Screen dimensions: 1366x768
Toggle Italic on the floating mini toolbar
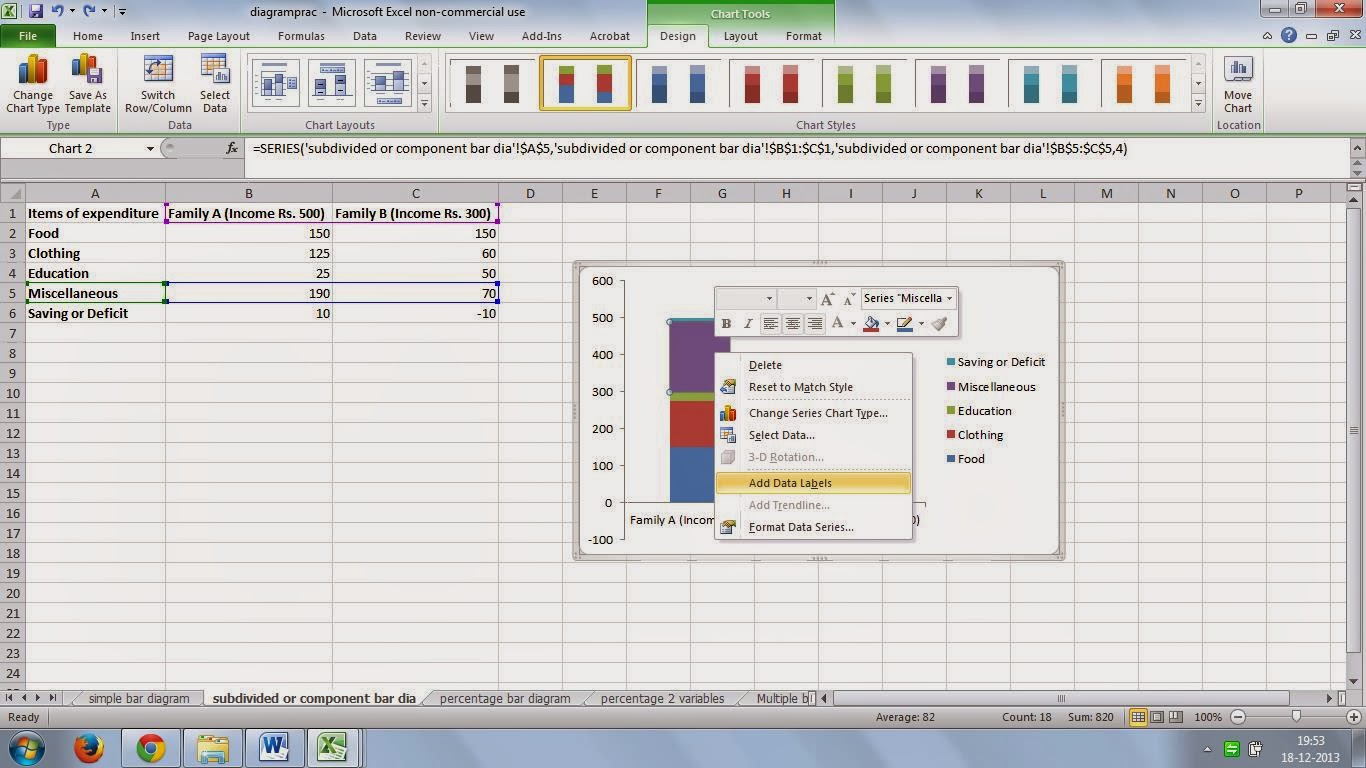tap(747, 323)
